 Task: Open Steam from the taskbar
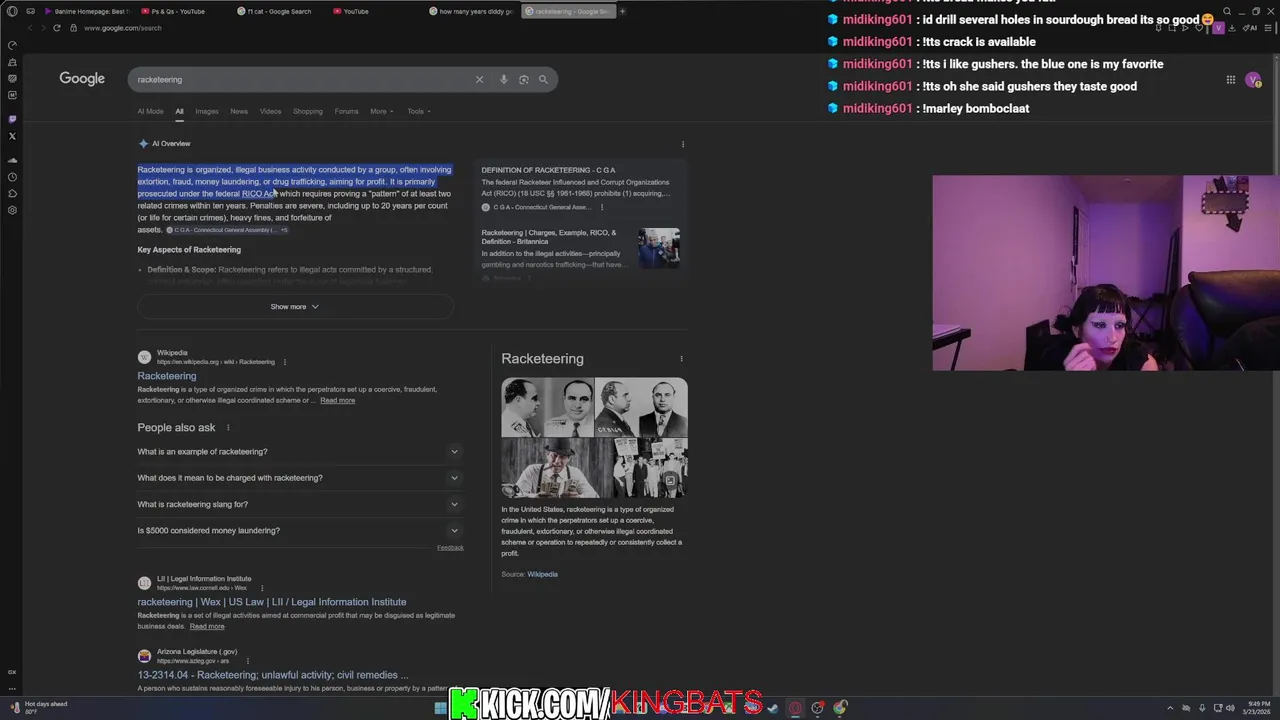773,708
